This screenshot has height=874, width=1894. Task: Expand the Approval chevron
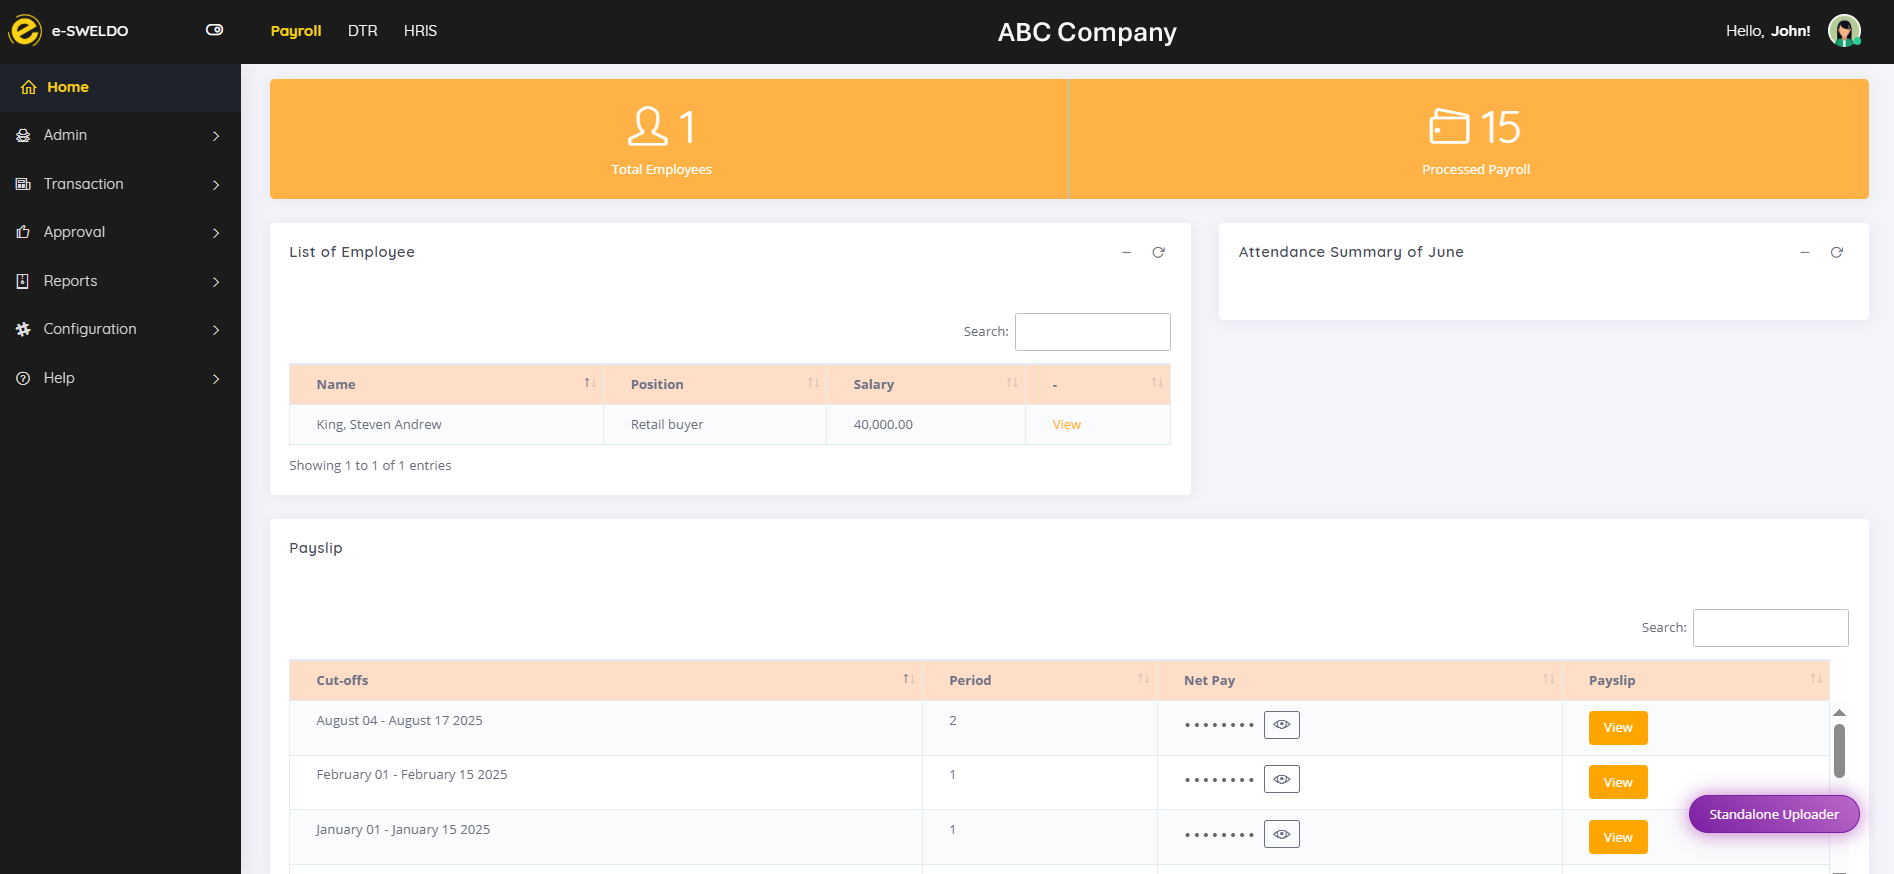point(216,233)
